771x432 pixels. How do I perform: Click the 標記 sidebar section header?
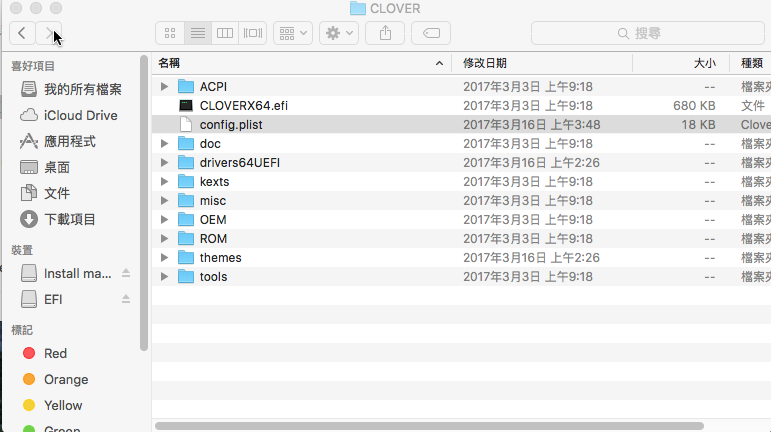(22, 330)
